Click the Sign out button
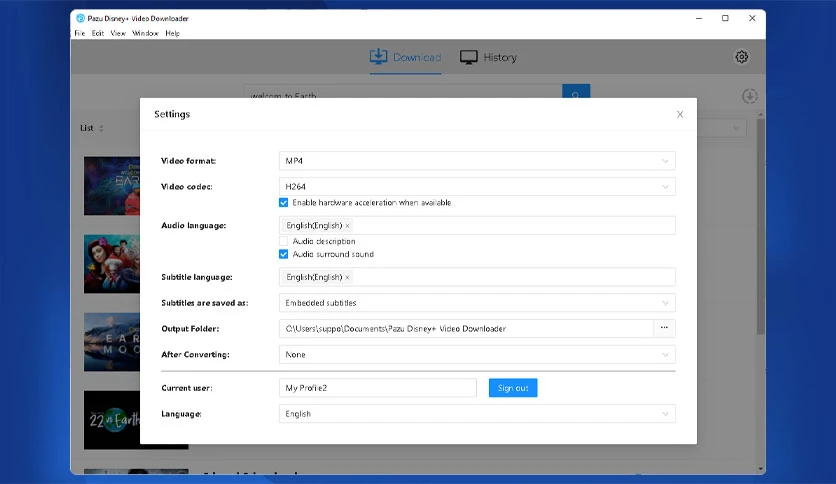 point(513,388)
